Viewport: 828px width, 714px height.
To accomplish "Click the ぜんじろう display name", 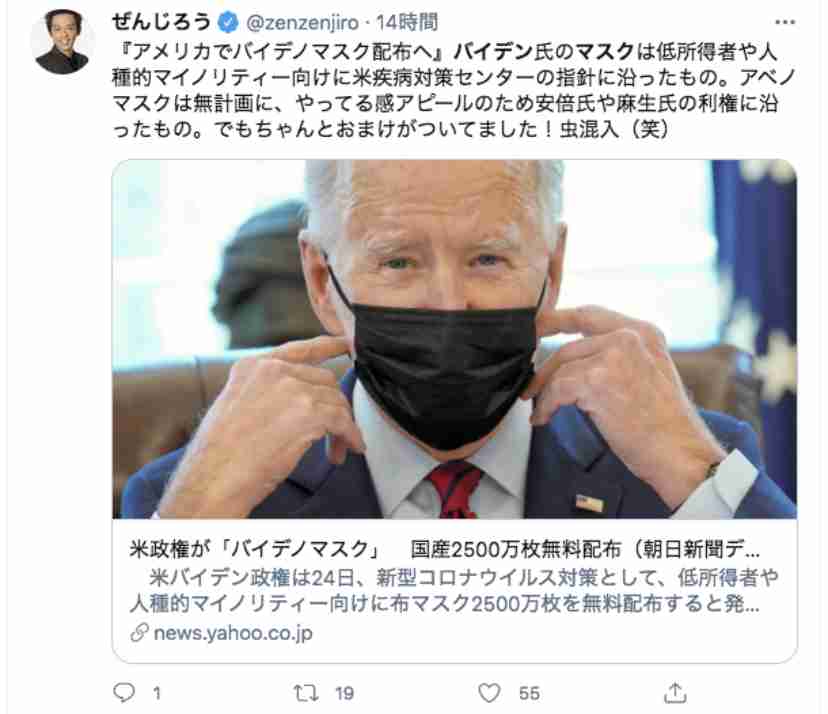I will pos(162,22).
